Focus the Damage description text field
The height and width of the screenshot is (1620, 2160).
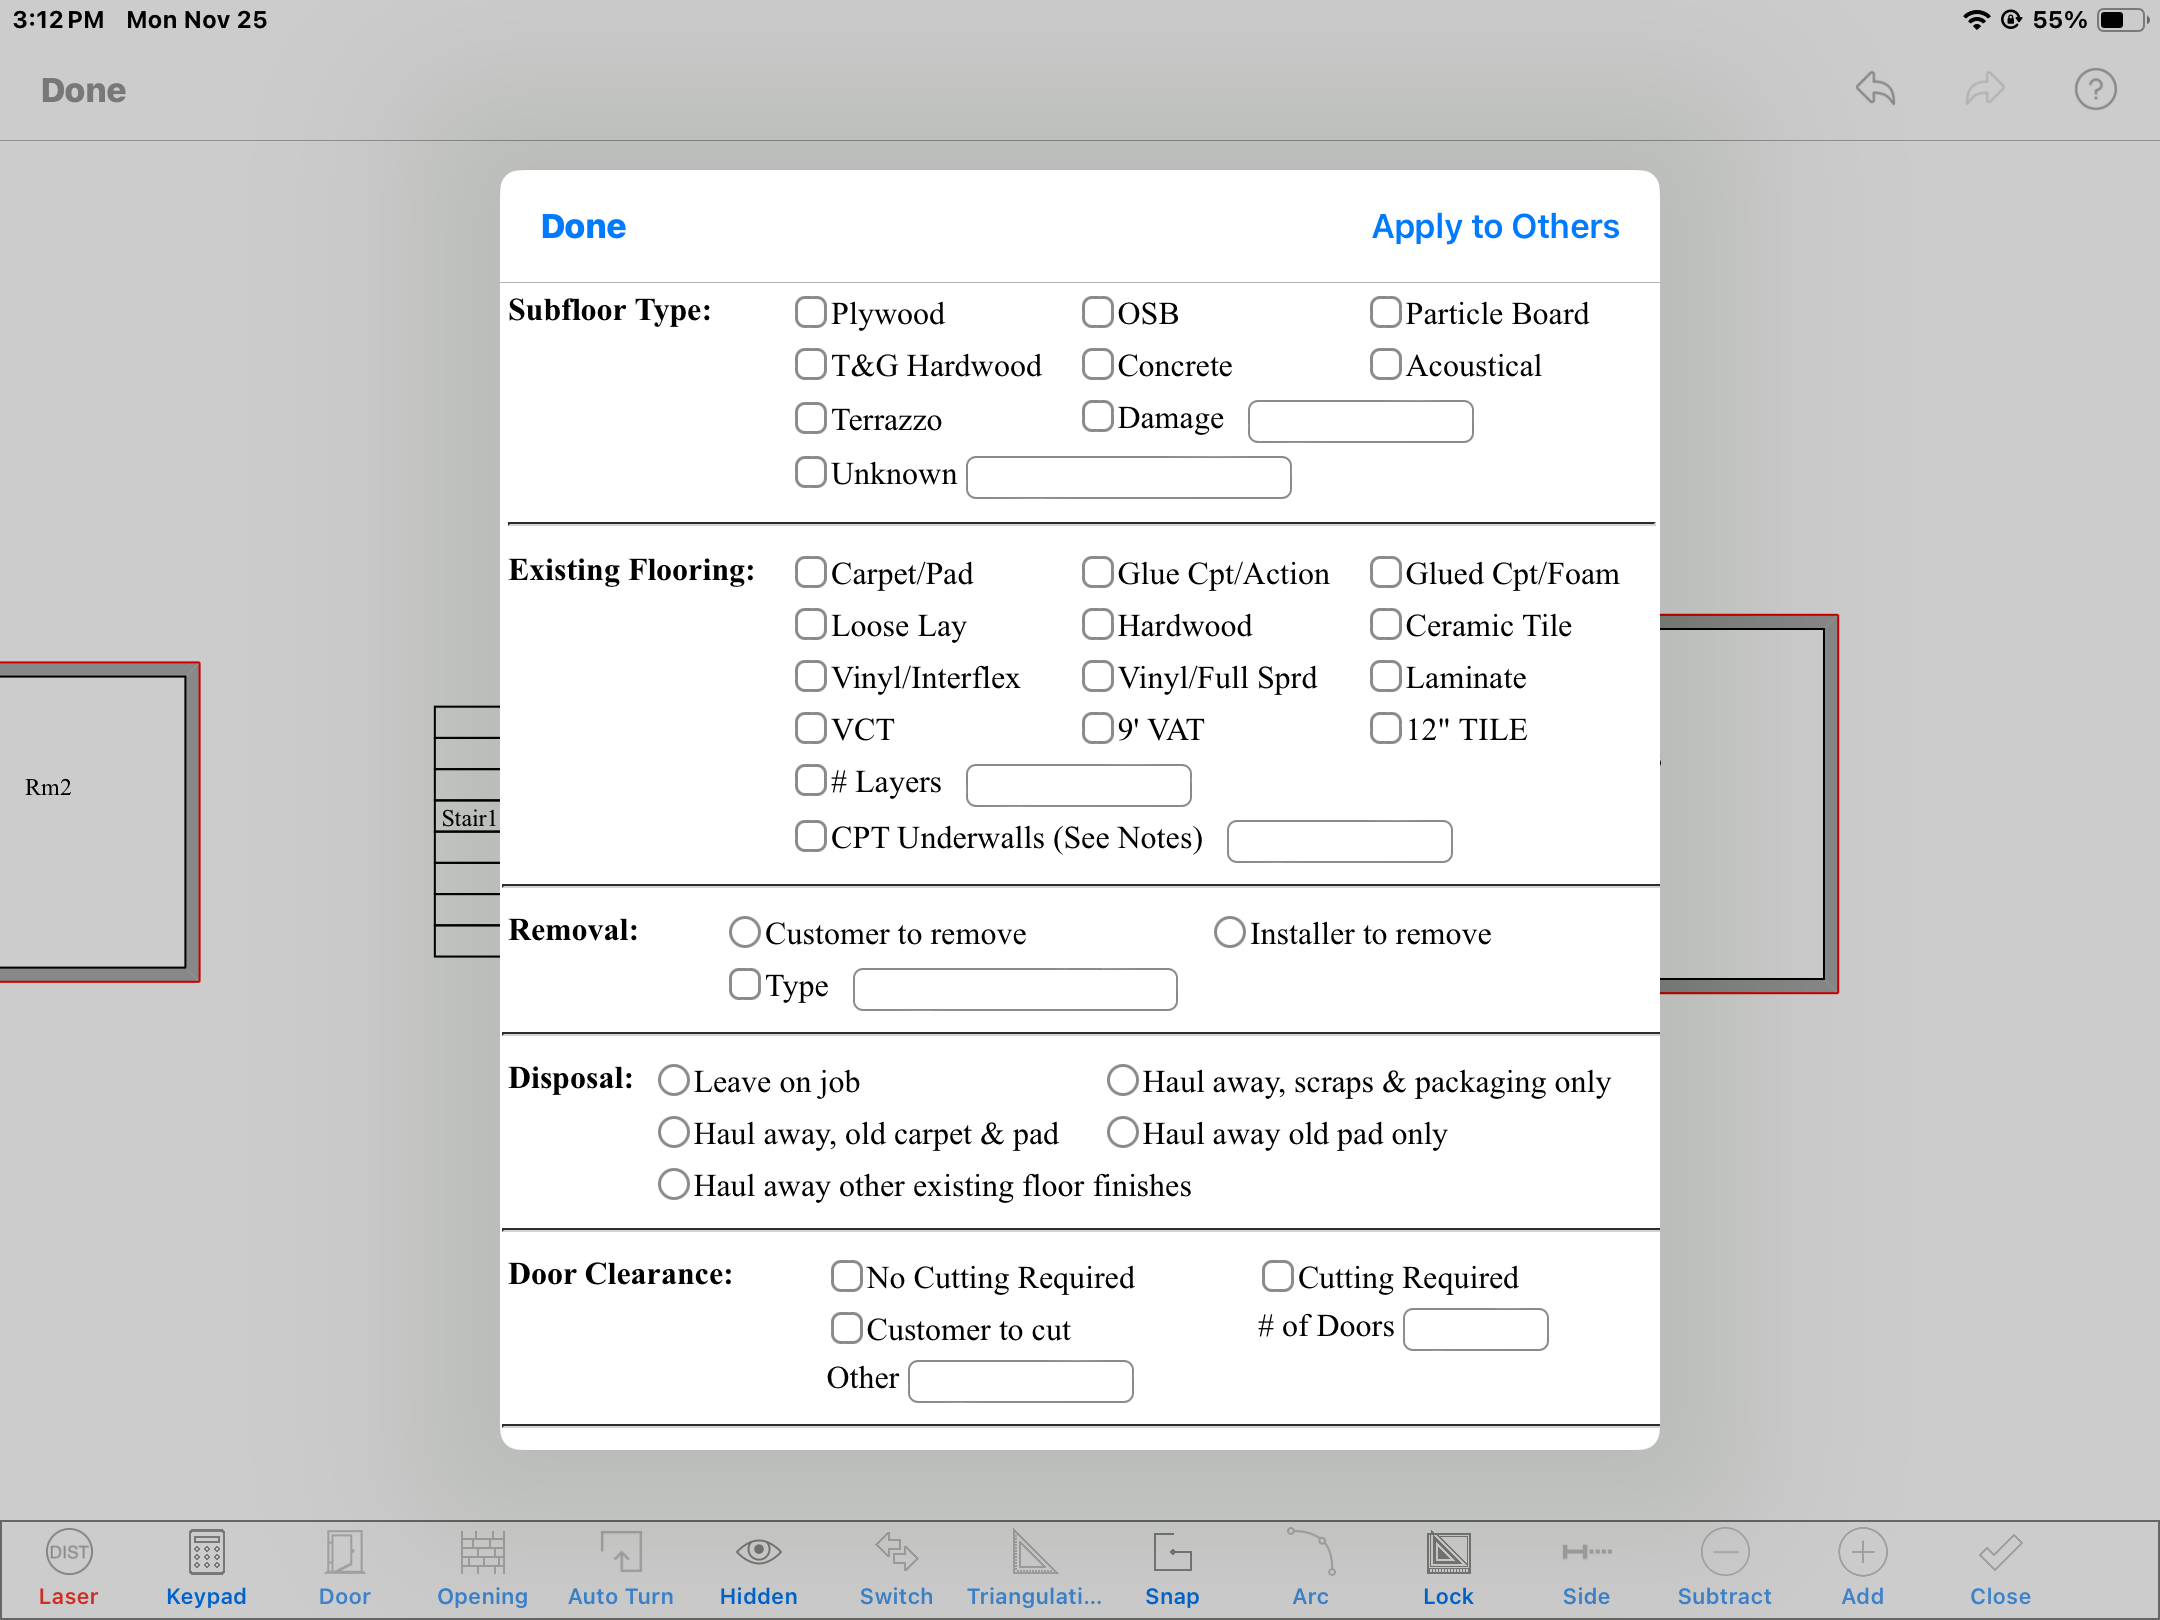pos(1360,421)
